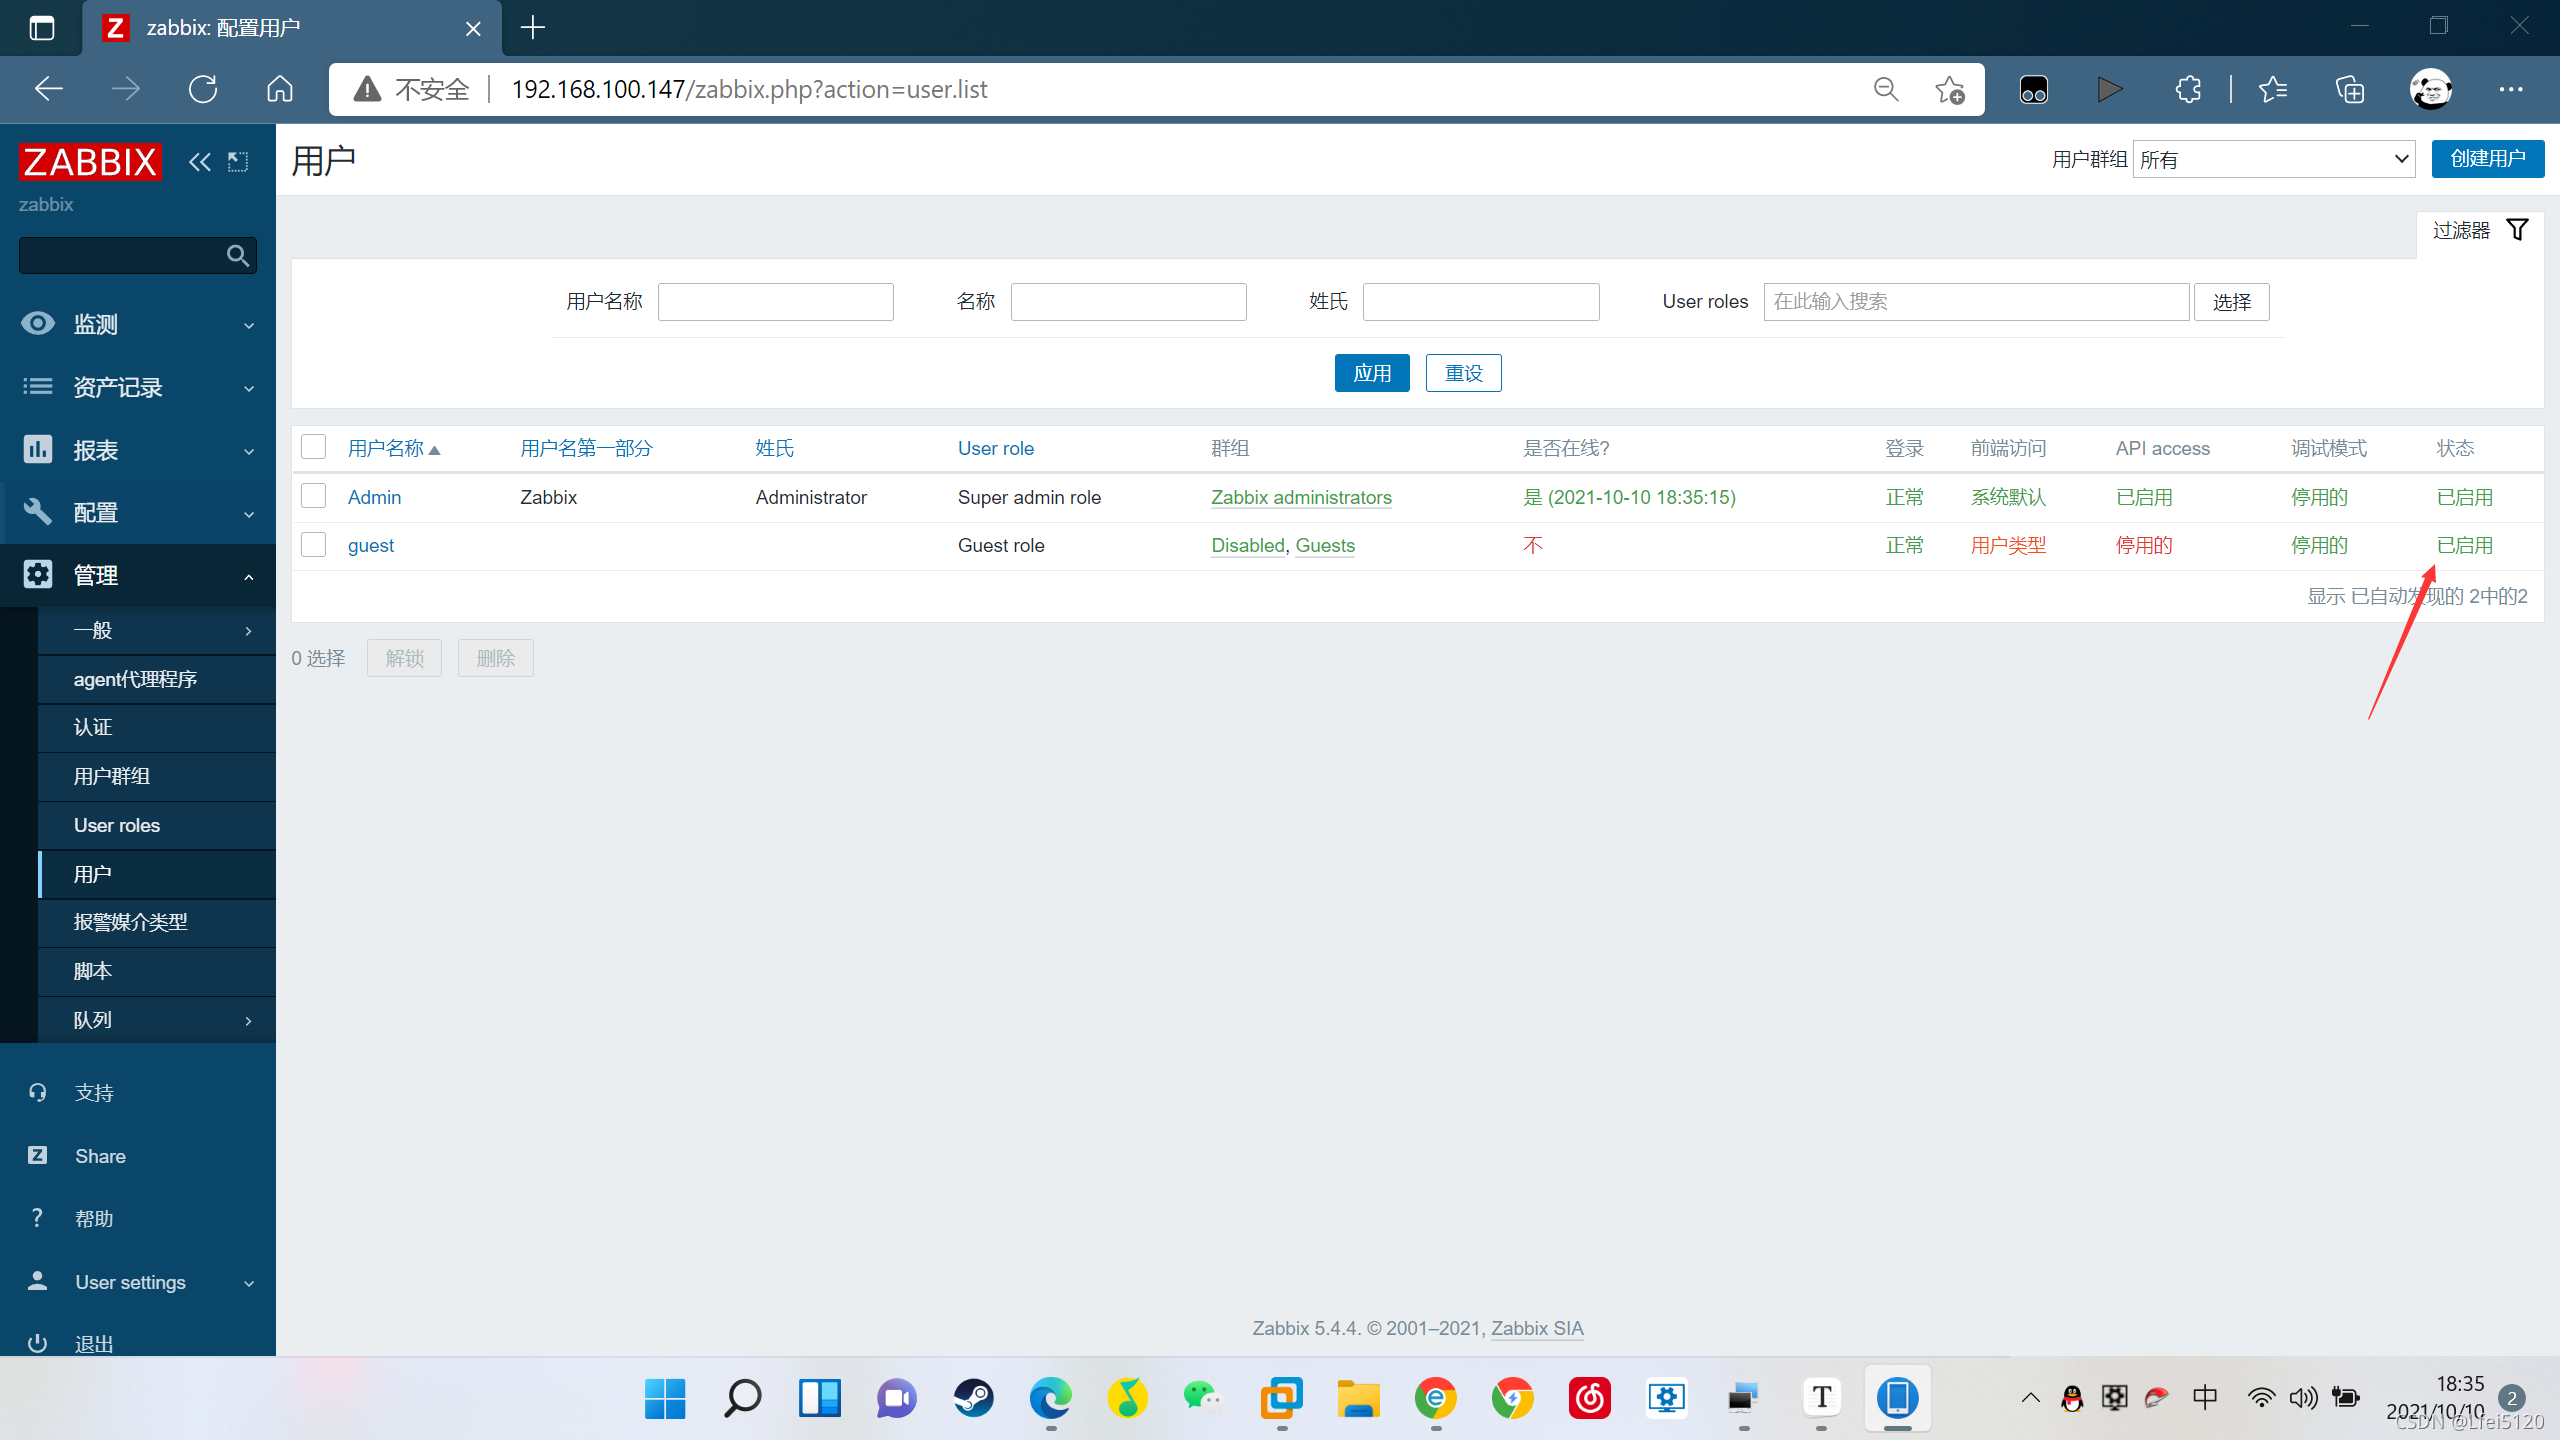This screenshot has width=2560, height=1440.
Task: Toggle kiosk mode icon beside the logo
Action: click(238, 162)
